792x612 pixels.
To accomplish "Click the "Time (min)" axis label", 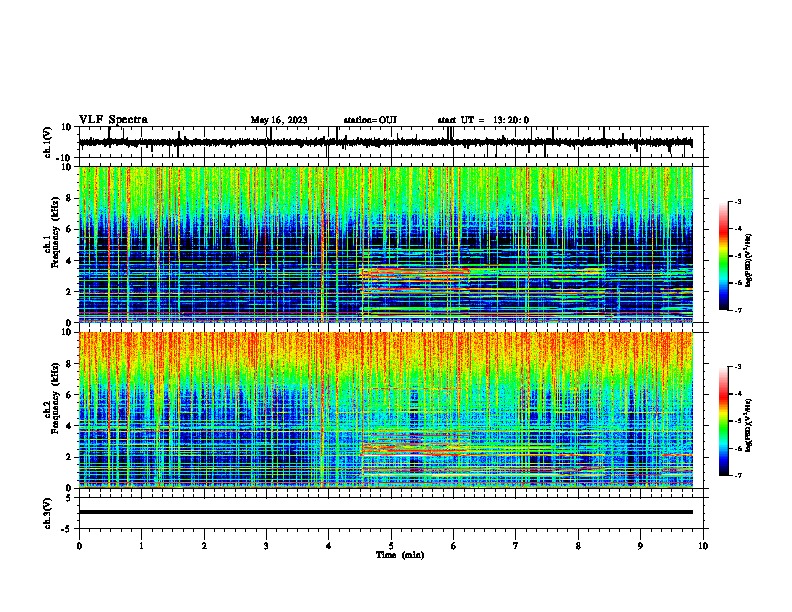I will (400, 555).
